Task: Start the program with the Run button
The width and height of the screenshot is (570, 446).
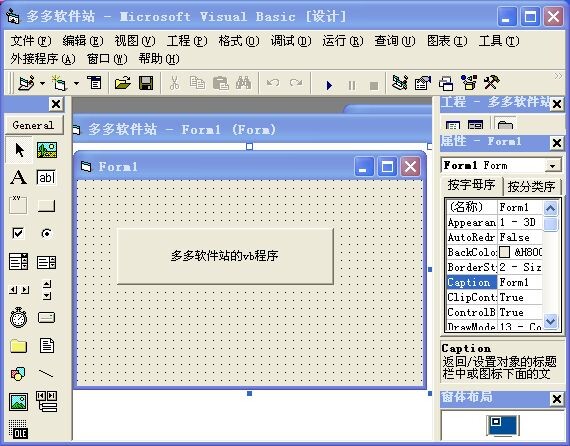Action: coord(329,85)
